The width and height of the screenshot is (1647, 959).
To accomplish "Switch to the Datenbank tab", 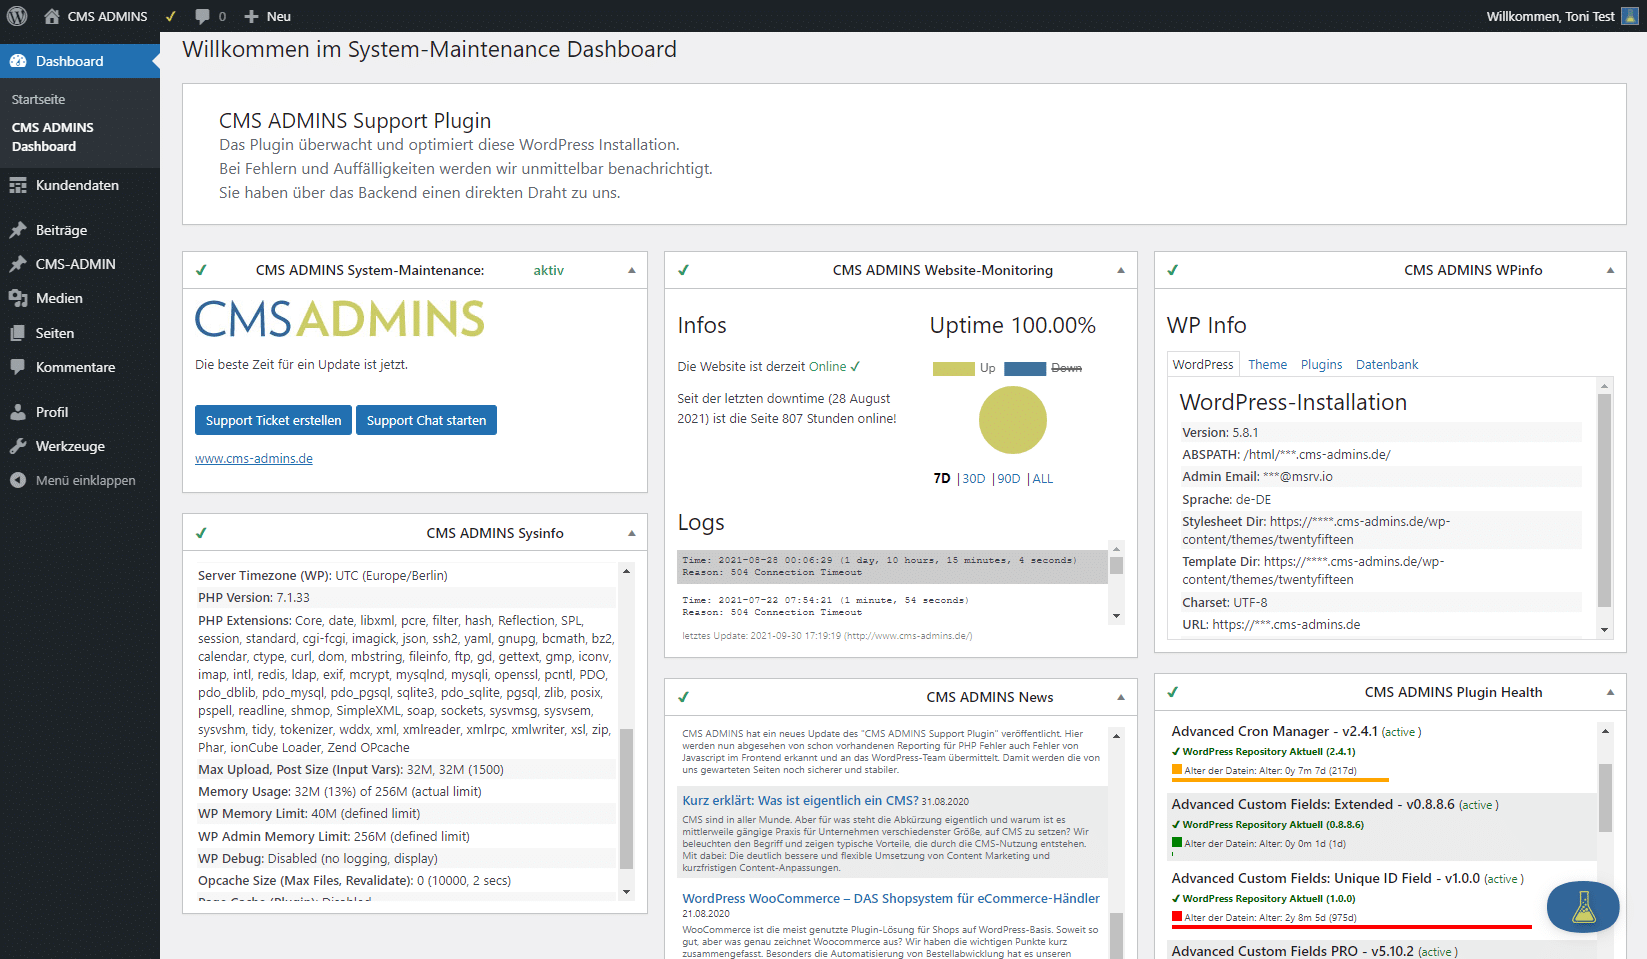I will [x=1387, y=364].
